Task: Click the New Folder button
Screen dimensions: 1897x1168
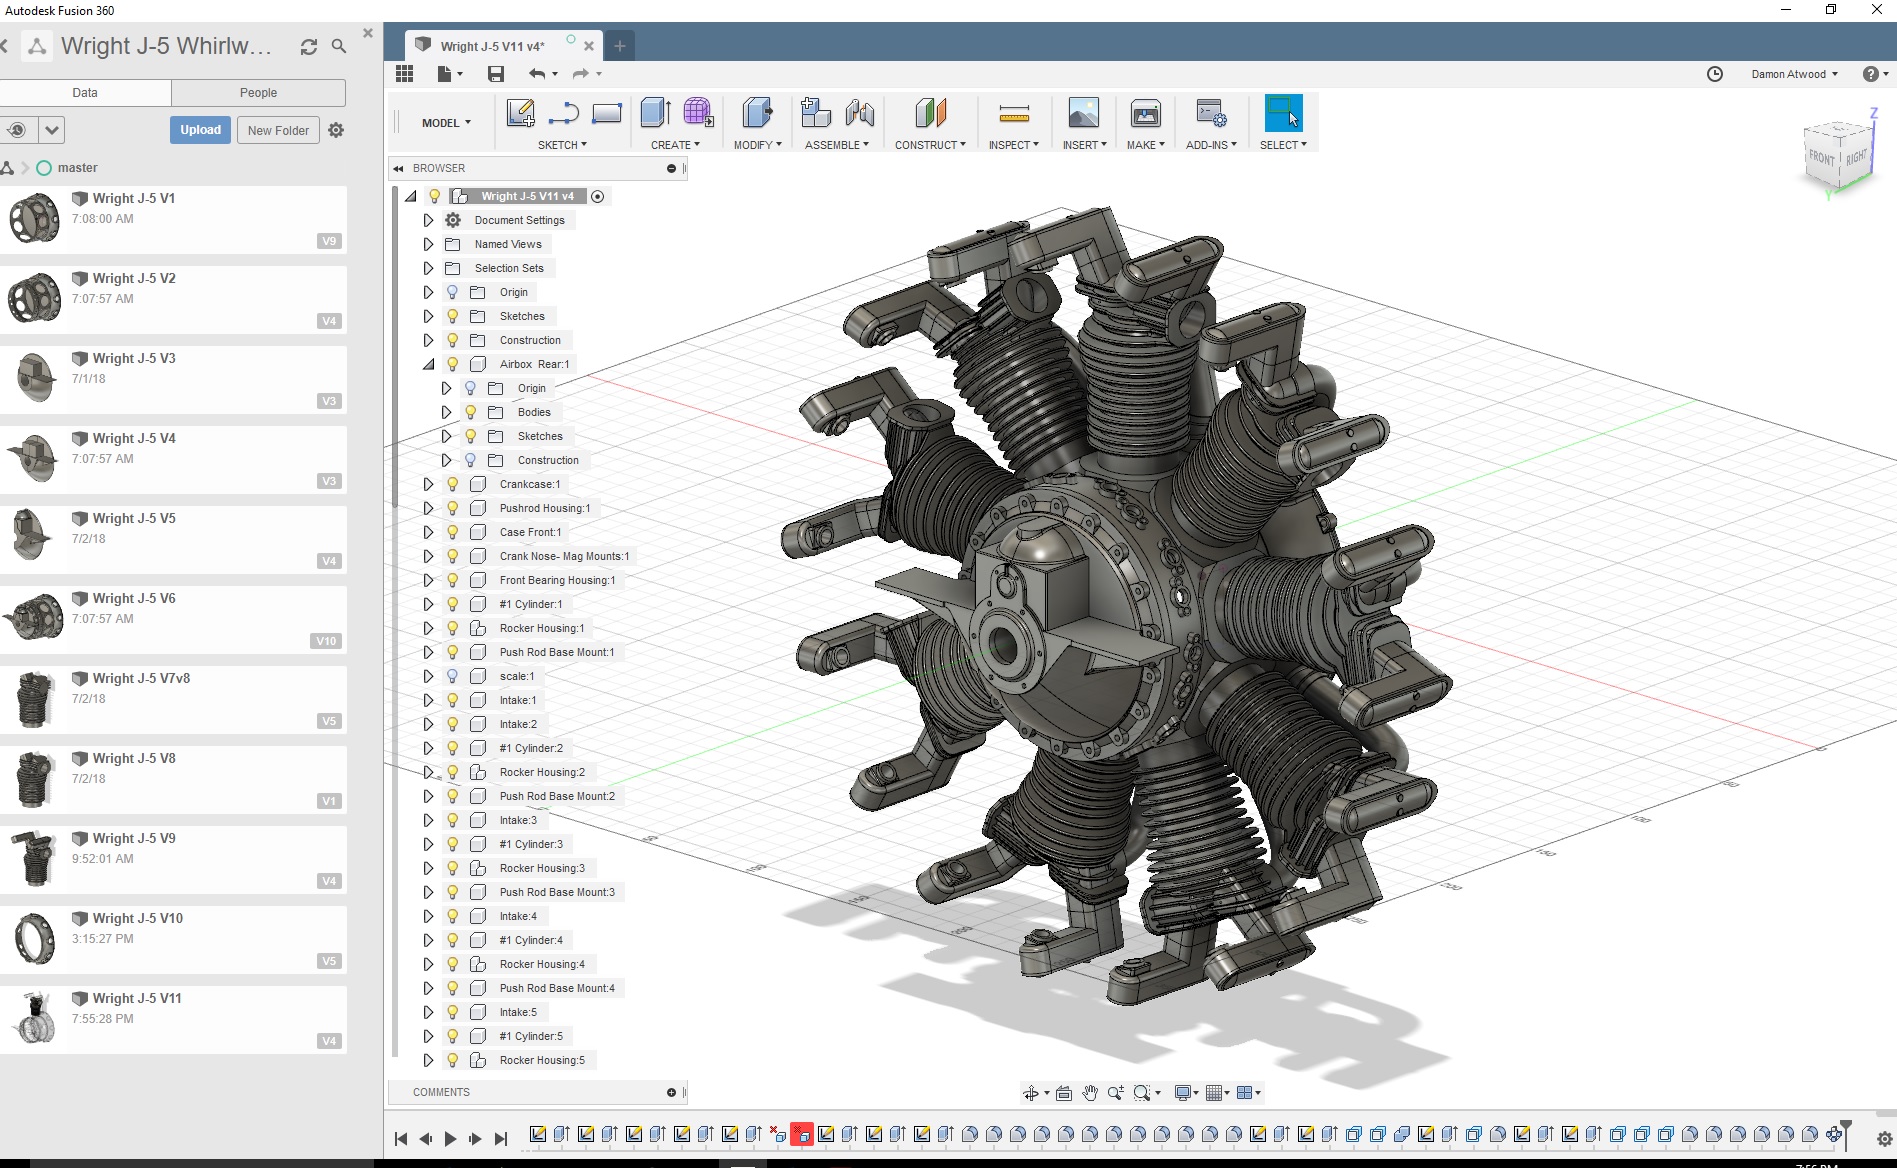Action: [278, 130]
